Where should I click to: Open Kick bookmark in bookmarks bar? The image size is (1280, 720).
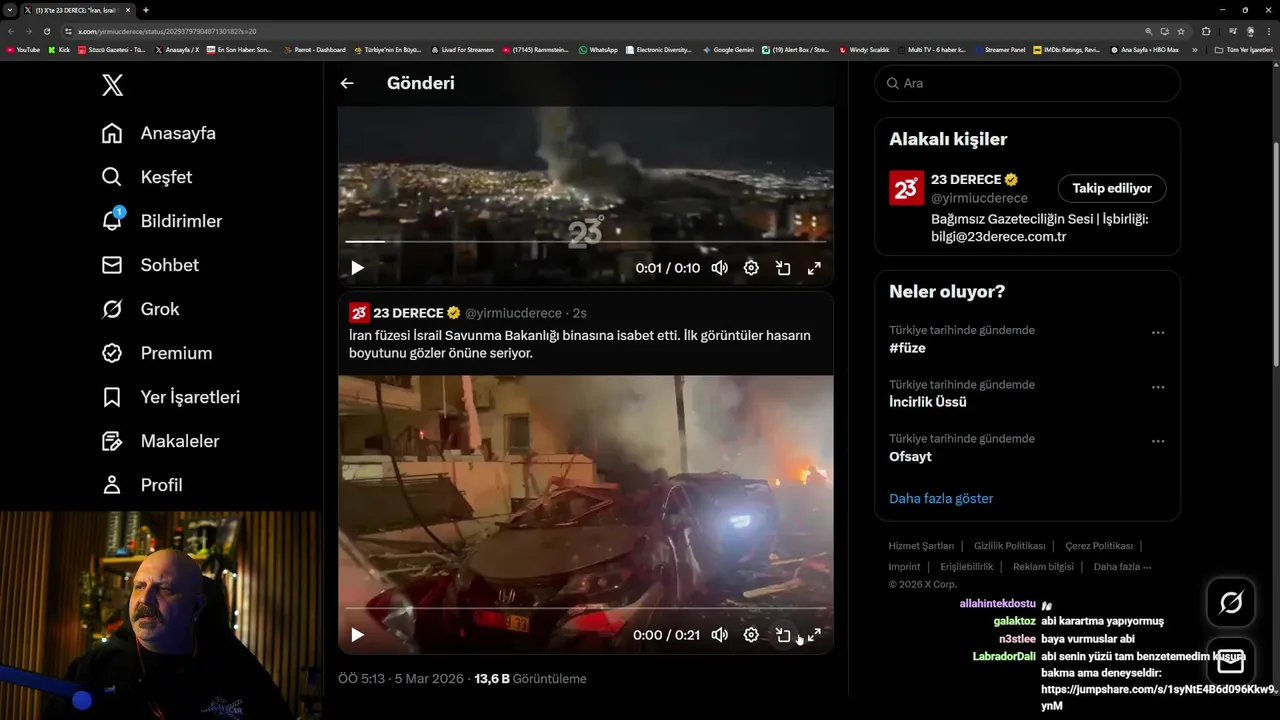tap(59, 49)
